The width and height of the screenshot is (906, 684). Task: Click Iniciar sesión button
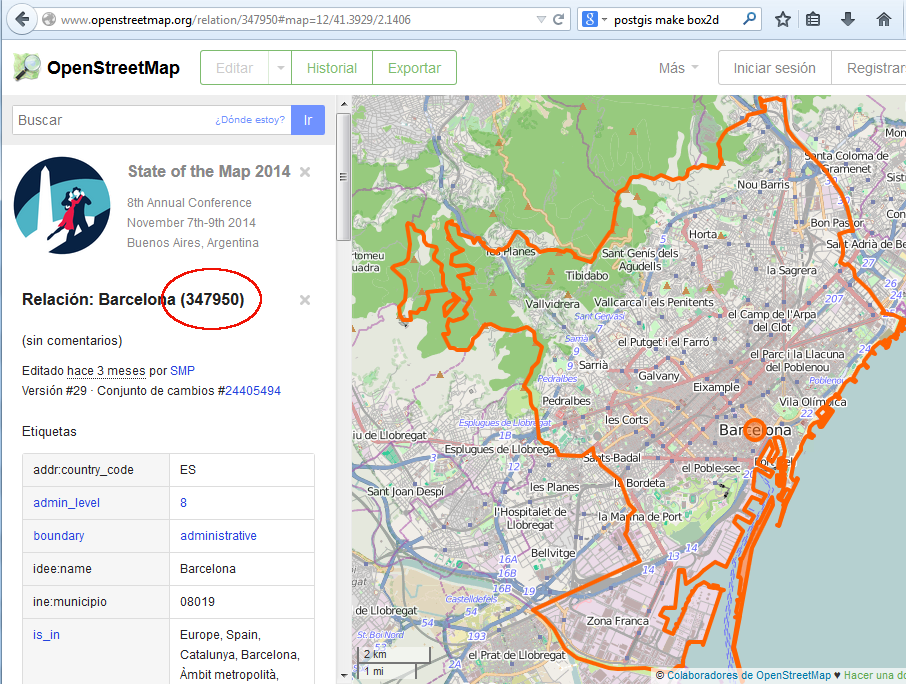point(774,68)
